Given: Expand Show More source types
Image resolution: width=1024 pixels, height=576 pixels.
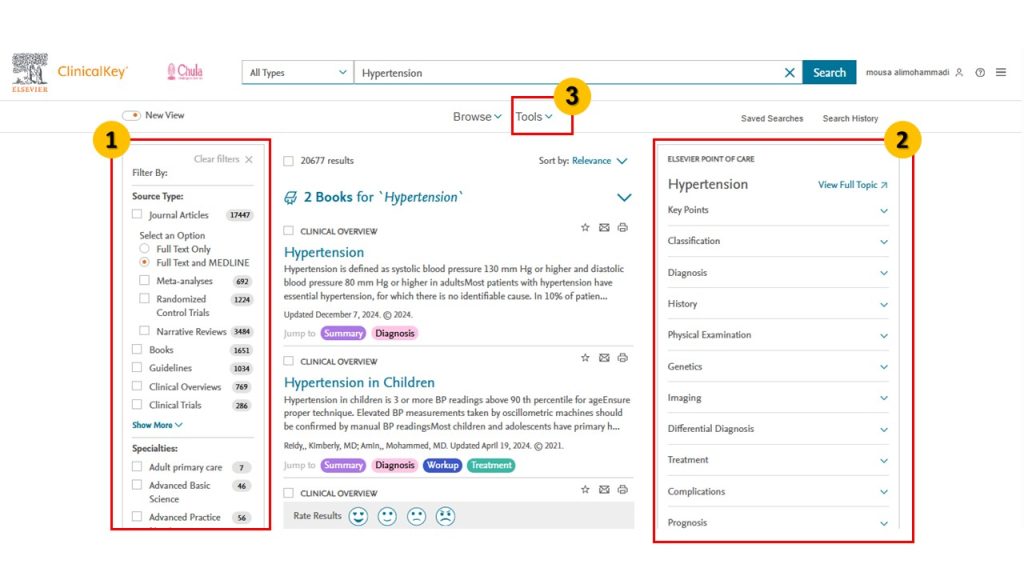Looking at the screenshot, I should 157,424.
